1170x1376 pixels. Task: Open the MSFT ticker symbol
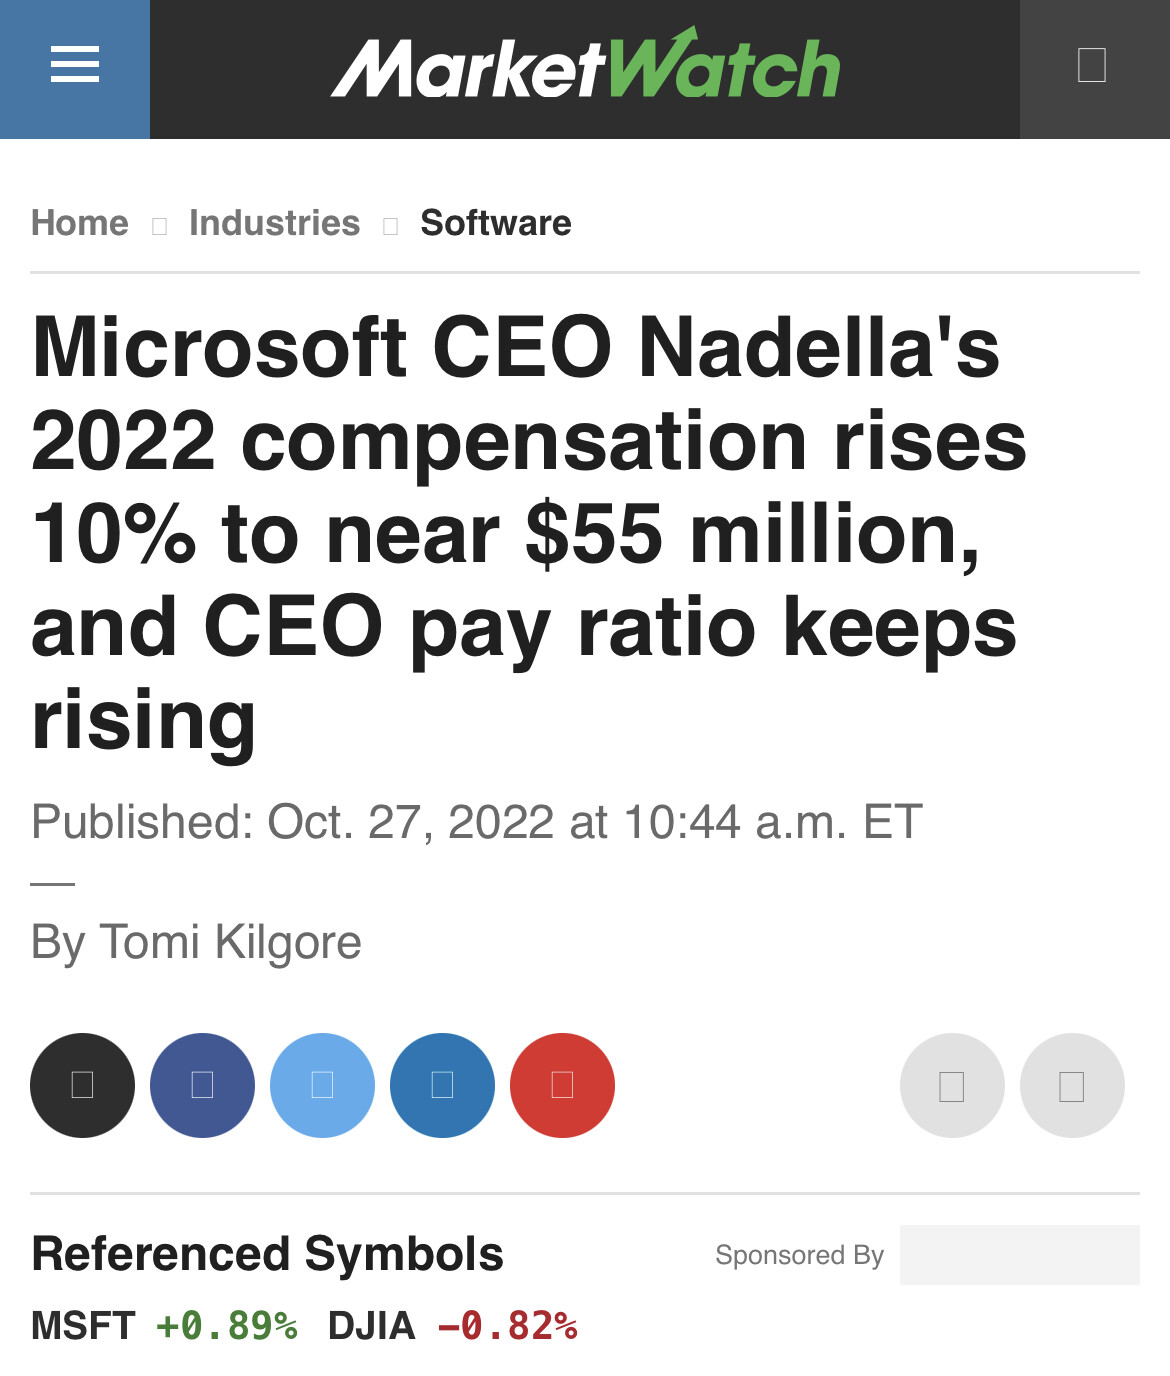[x=83, y=1326]
